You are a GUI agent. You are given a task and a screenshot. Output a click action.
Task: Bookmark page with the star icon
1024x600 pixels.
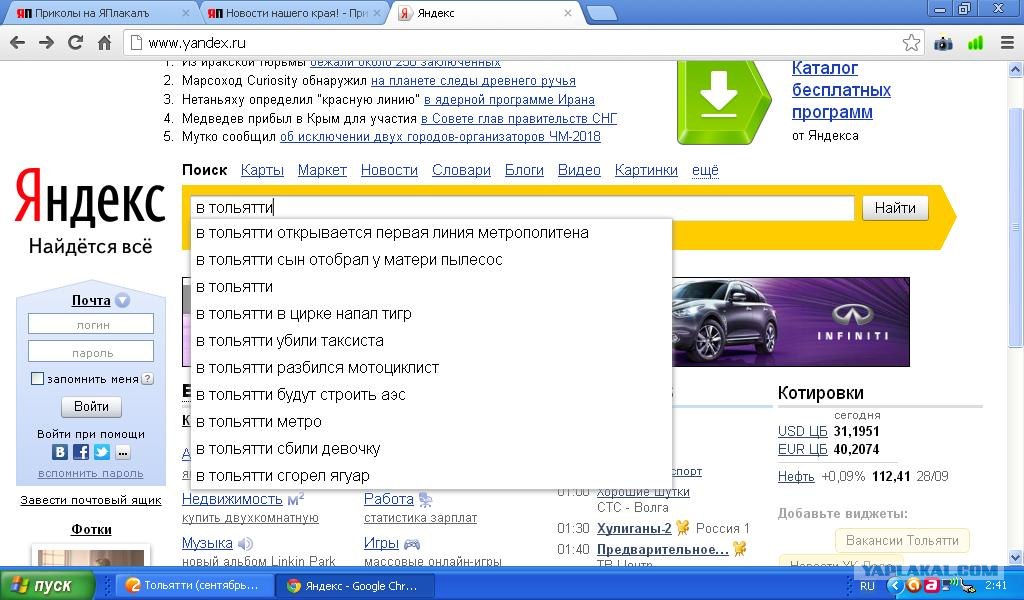pyautogui.click(x=911, y=43)
